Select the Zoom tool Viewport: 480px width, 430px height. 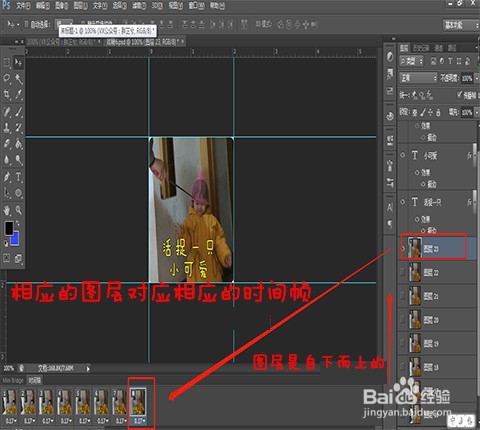[x=18, y=210]
